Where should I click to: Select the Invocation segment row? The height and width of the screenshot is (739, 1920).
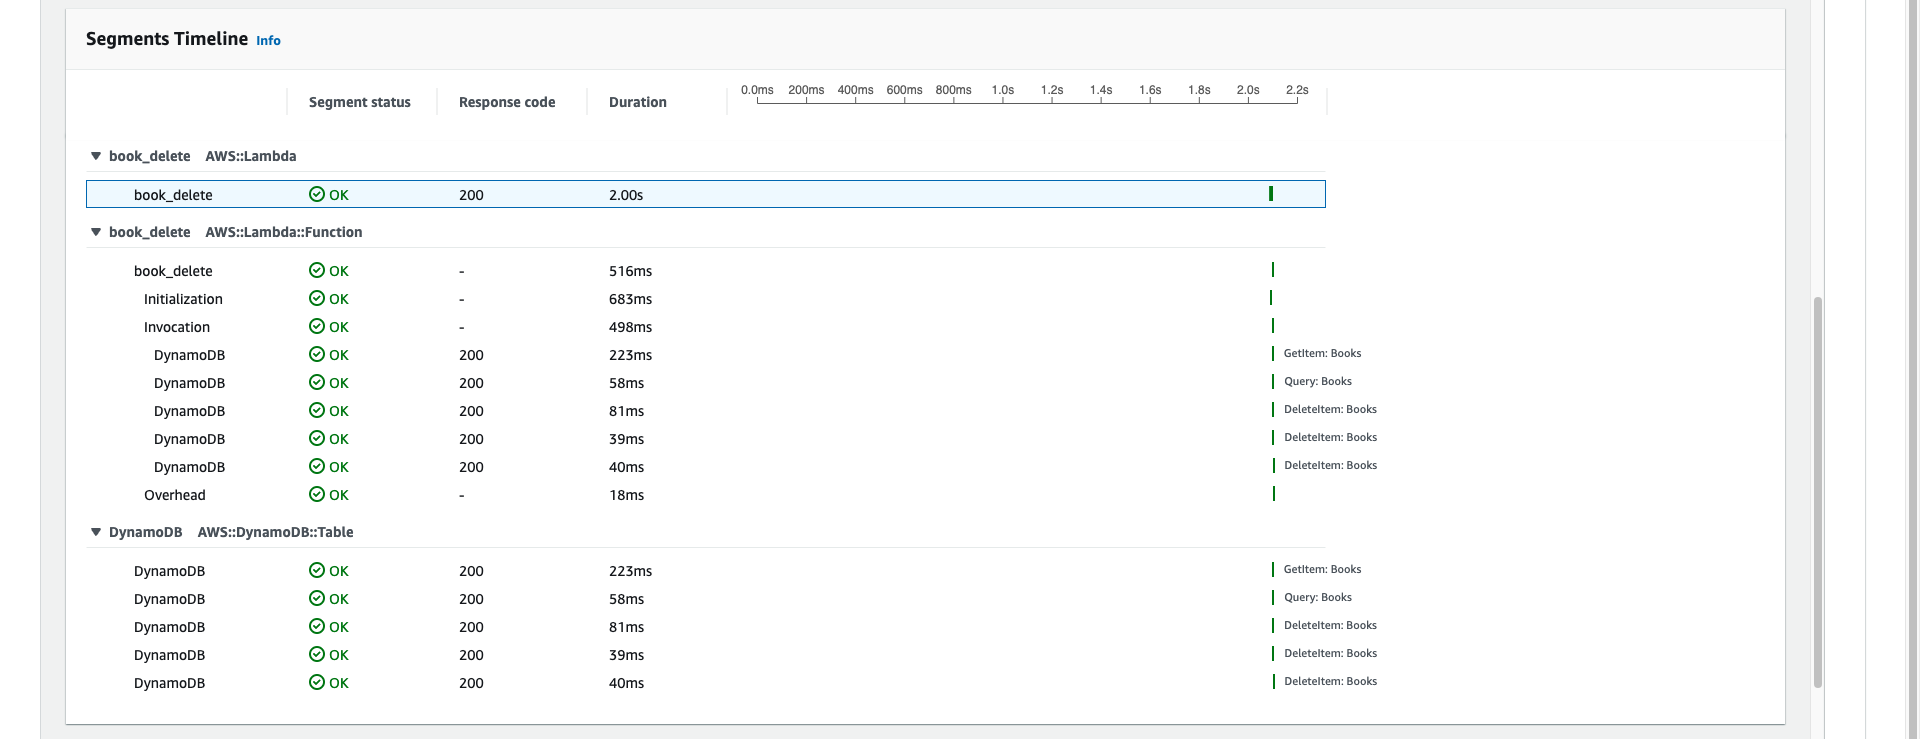coord(706,327)
